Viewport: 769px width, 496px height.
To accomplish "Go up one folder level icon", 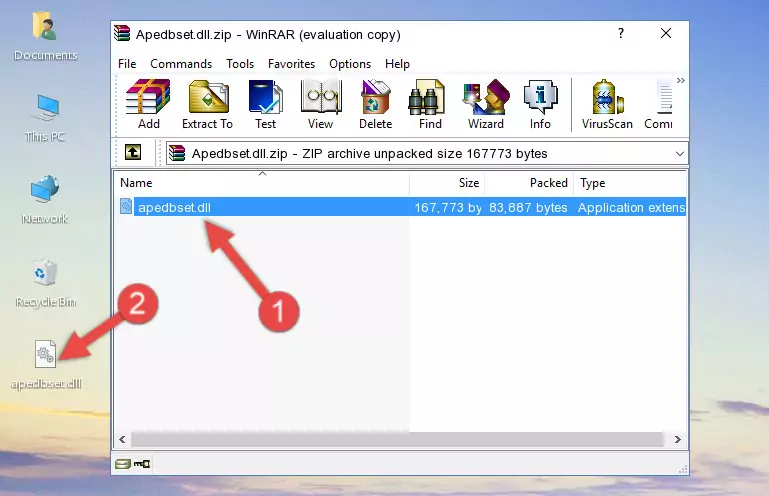I will point(133,153).
